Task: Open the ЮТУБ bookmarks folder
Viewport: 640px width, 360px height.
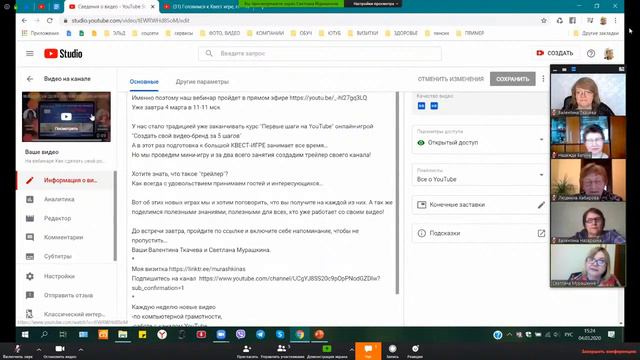Action: (x=330, y=33)
